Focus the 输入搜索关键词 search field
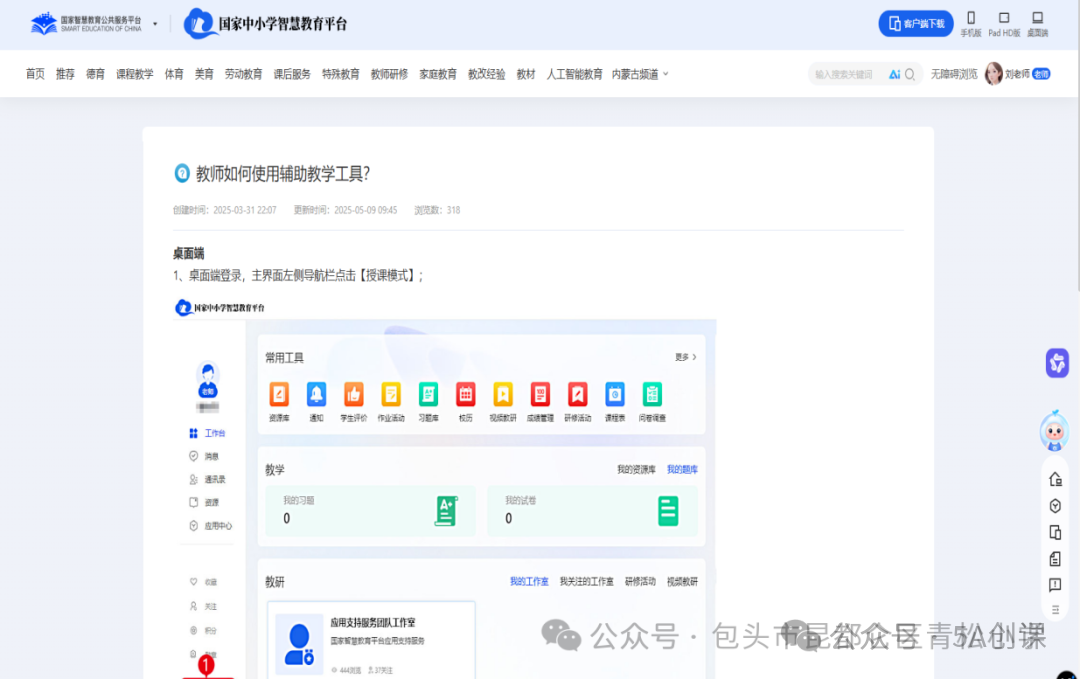The height and width of the screenshot is (679, 1080). pyautogui.click(x=845, y=74)
